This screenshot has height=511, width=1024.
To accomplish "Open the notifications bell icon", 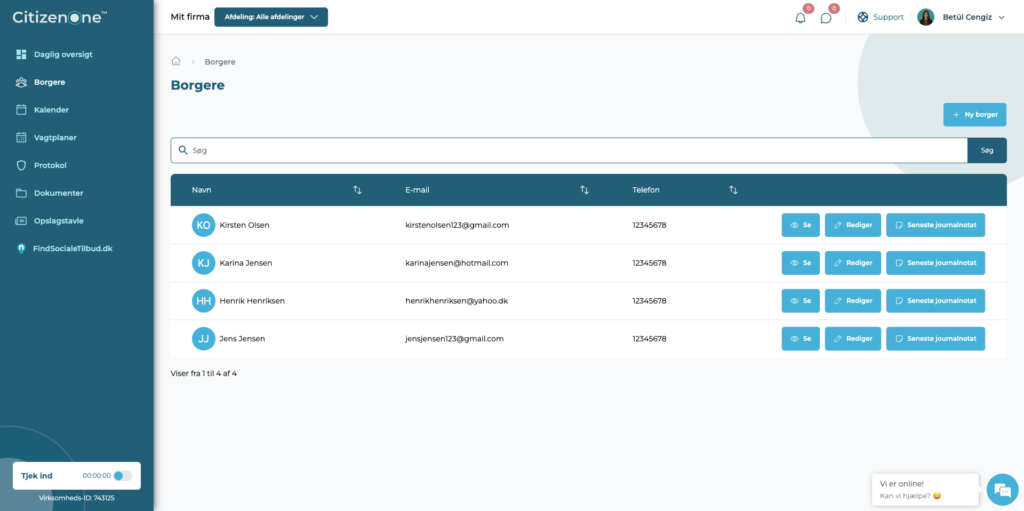I will click(x=800, y=18).
